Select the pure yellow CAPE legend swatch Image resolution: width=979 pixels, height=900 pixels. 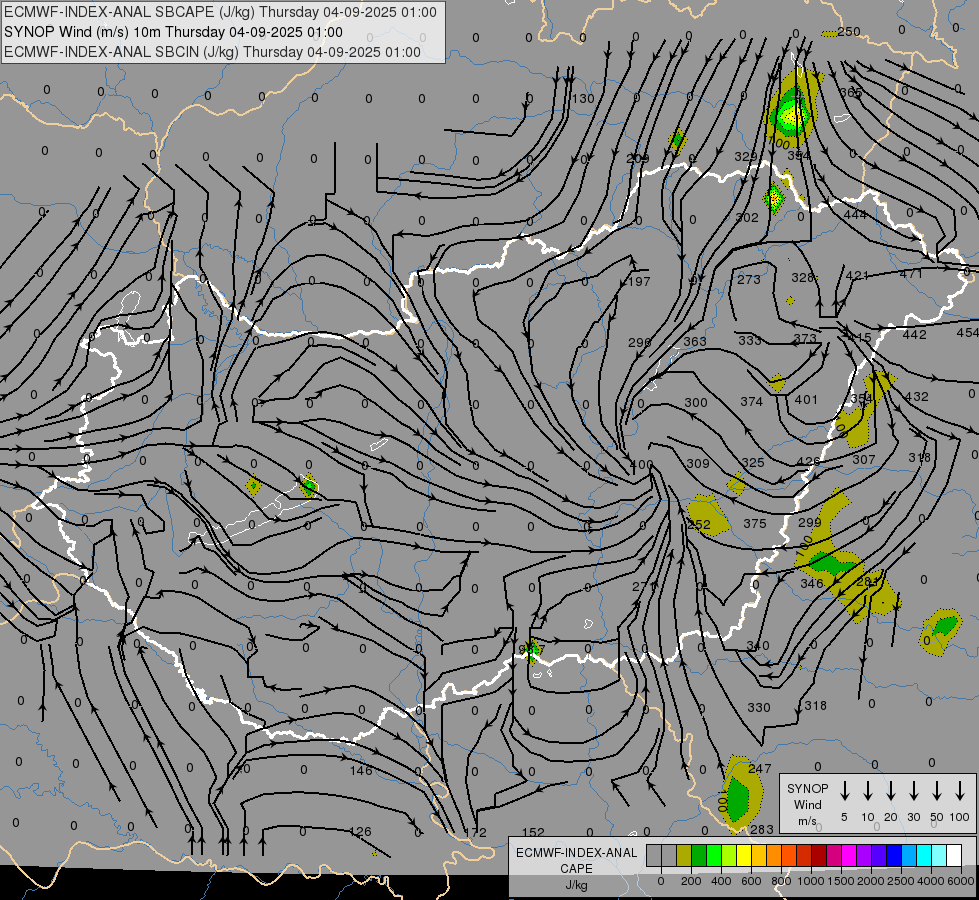click(x=744, y=856)
